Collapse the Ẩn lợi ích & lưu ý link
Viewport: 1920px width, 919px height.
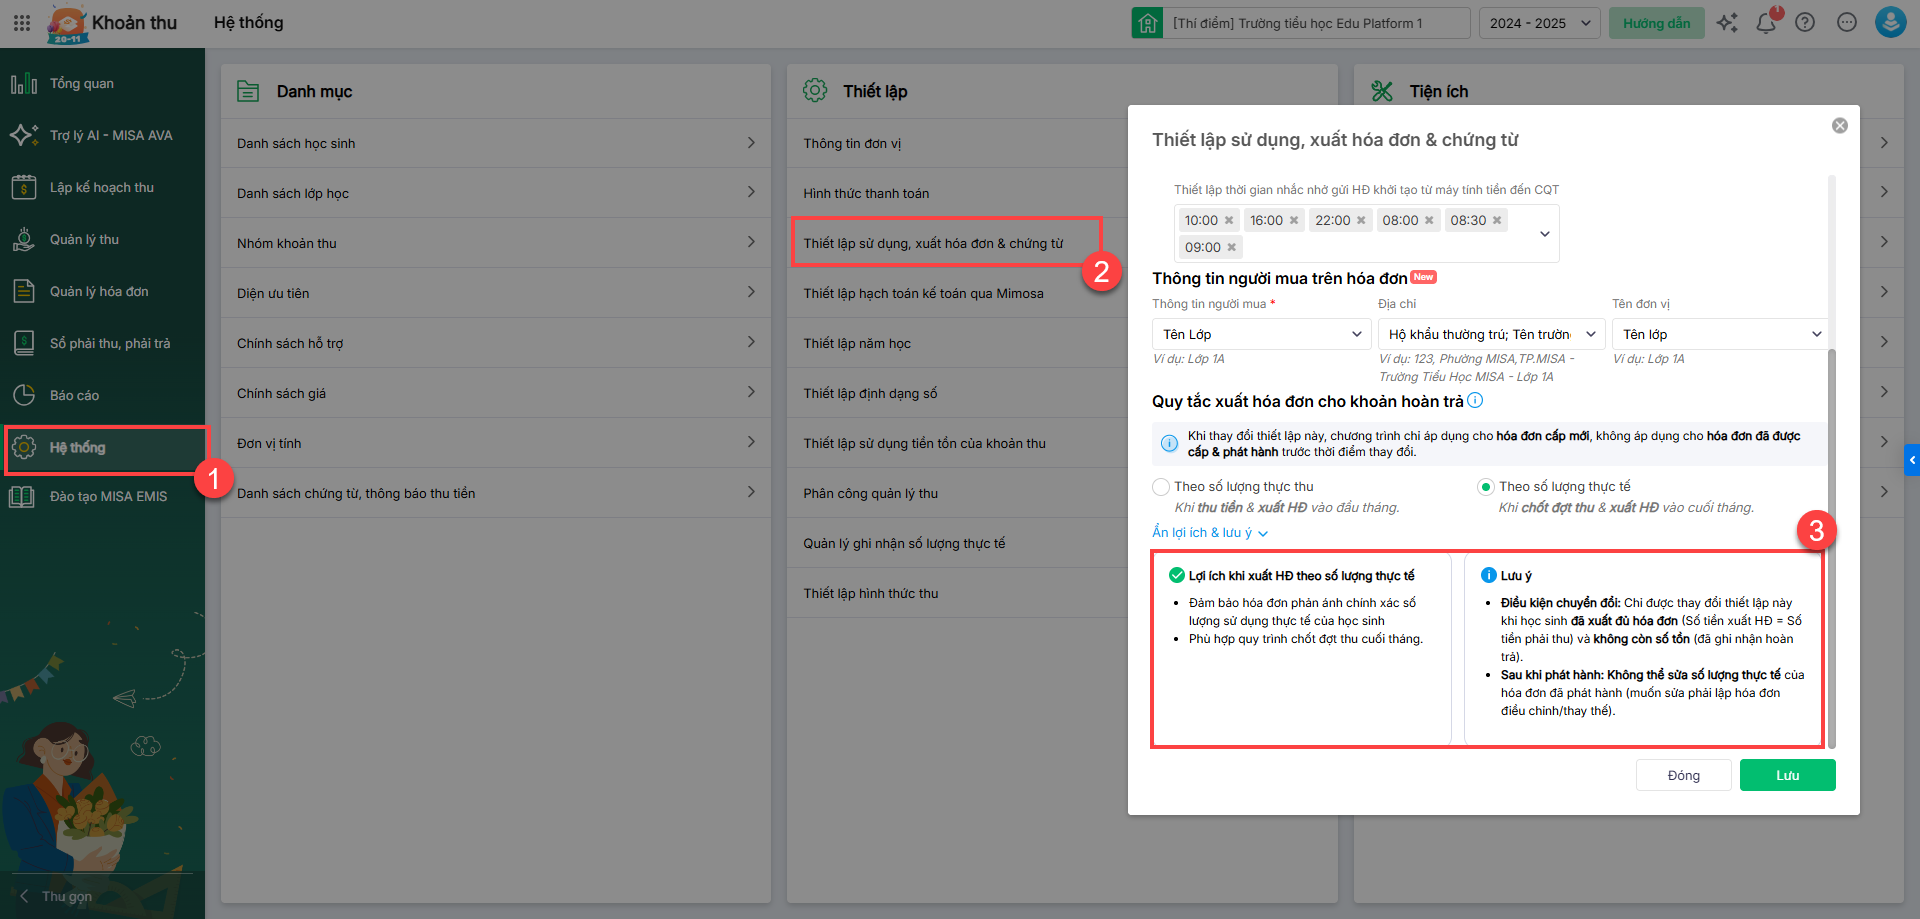click(1209, 533)
